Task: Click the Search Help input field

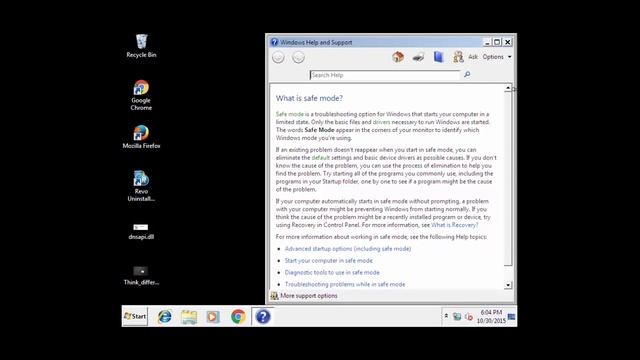Action: (384, 75)
